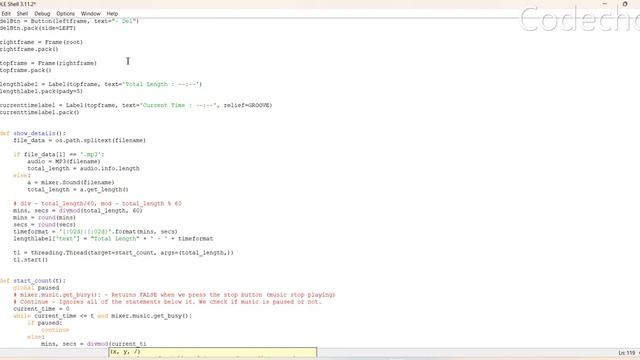
Task: Click the 'mins = round(mins)' line
Action: (x=44, y=218)
